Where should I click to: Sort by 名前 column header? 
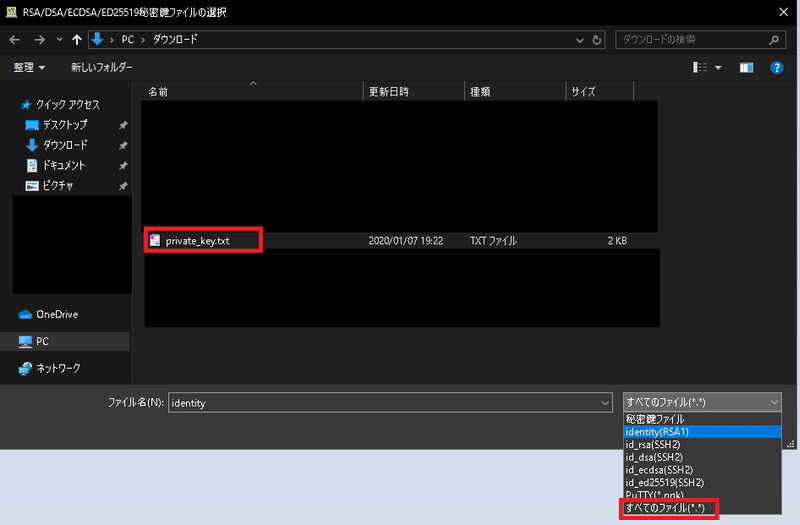tap(253, 92)
